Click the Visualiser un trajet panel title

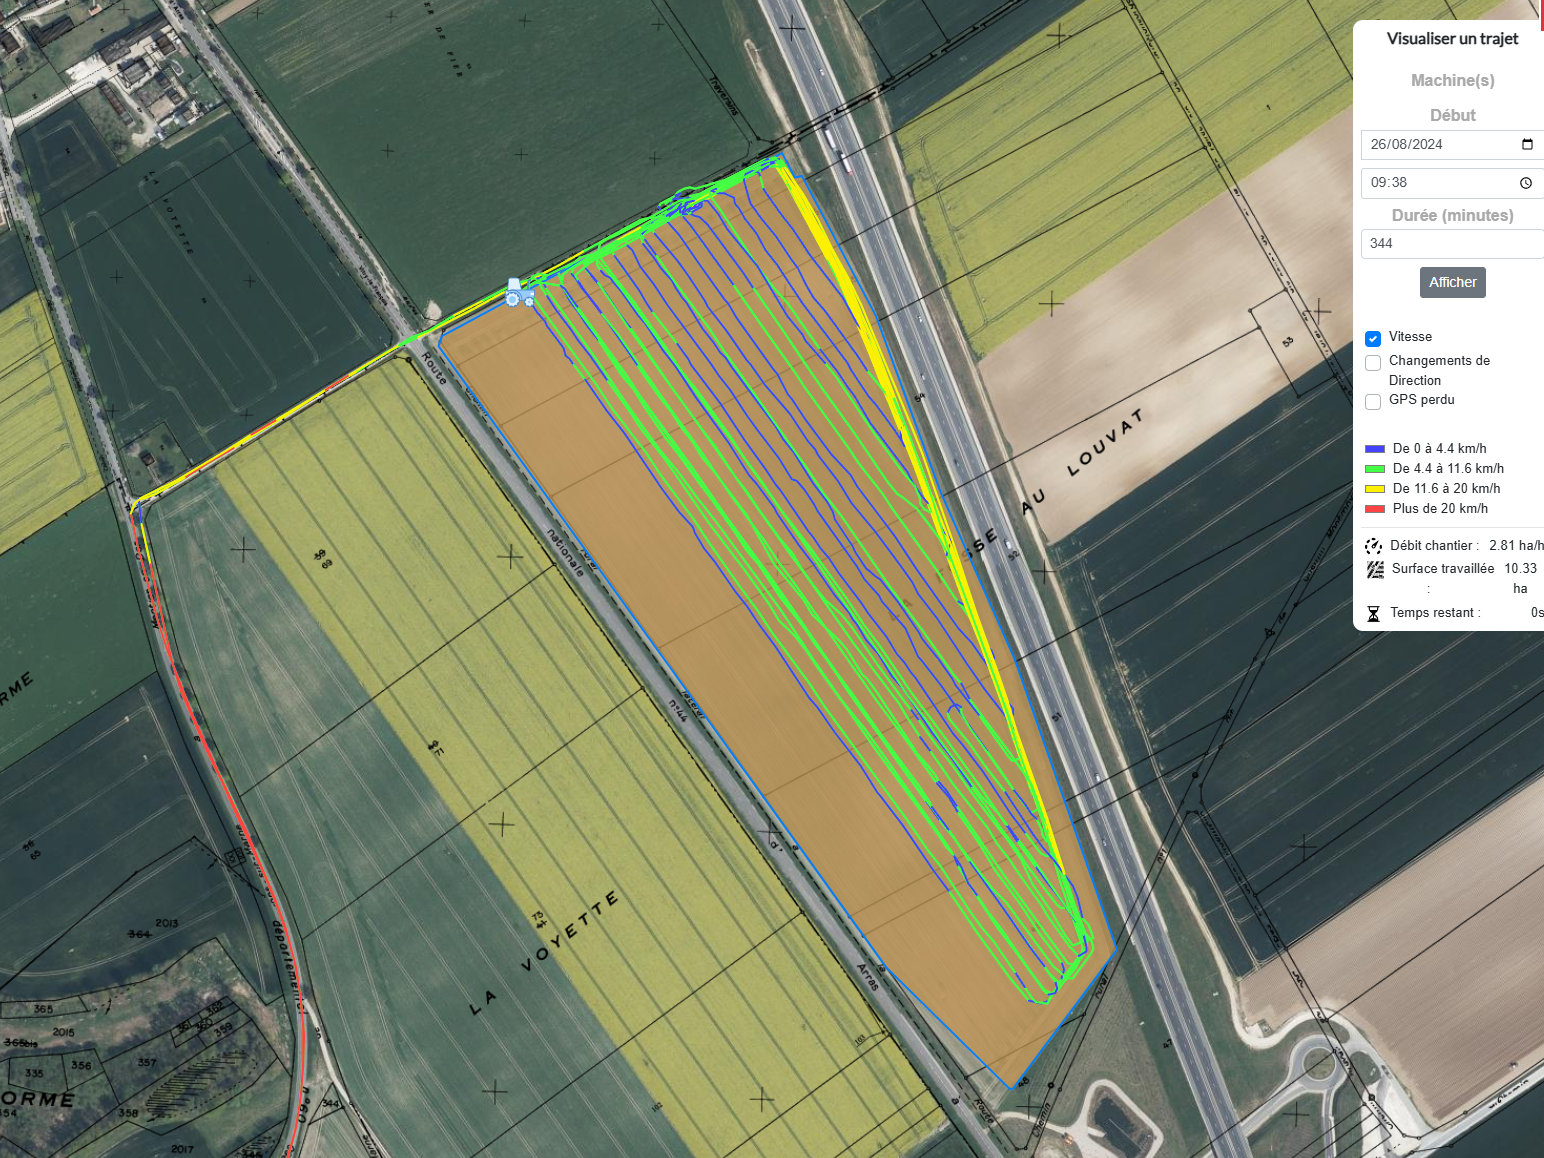coord(1452,39)
